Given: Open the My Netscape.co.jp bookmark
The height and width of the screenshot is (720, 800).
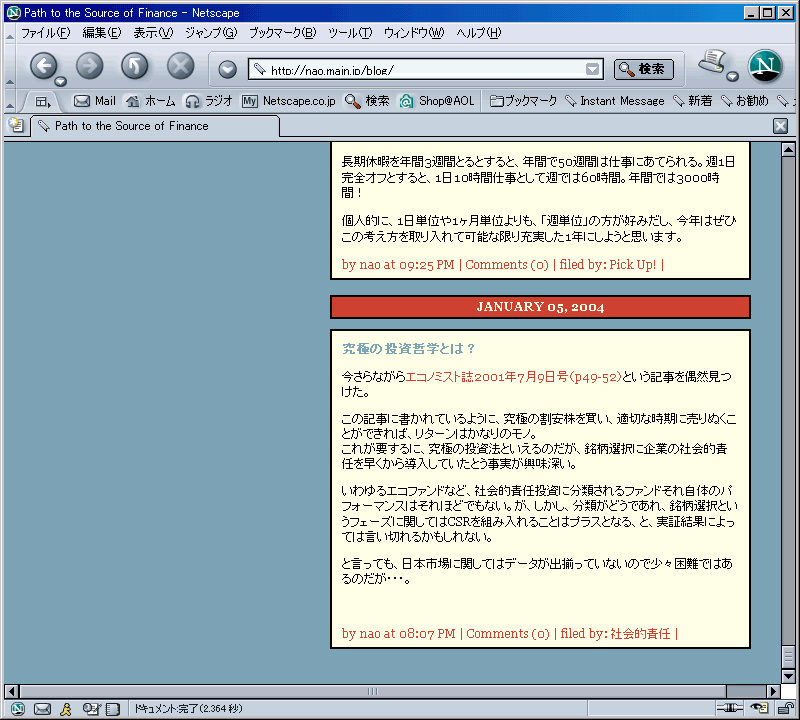Looking at the screenshot, I should pyautogui.click(x=289, y=101).
